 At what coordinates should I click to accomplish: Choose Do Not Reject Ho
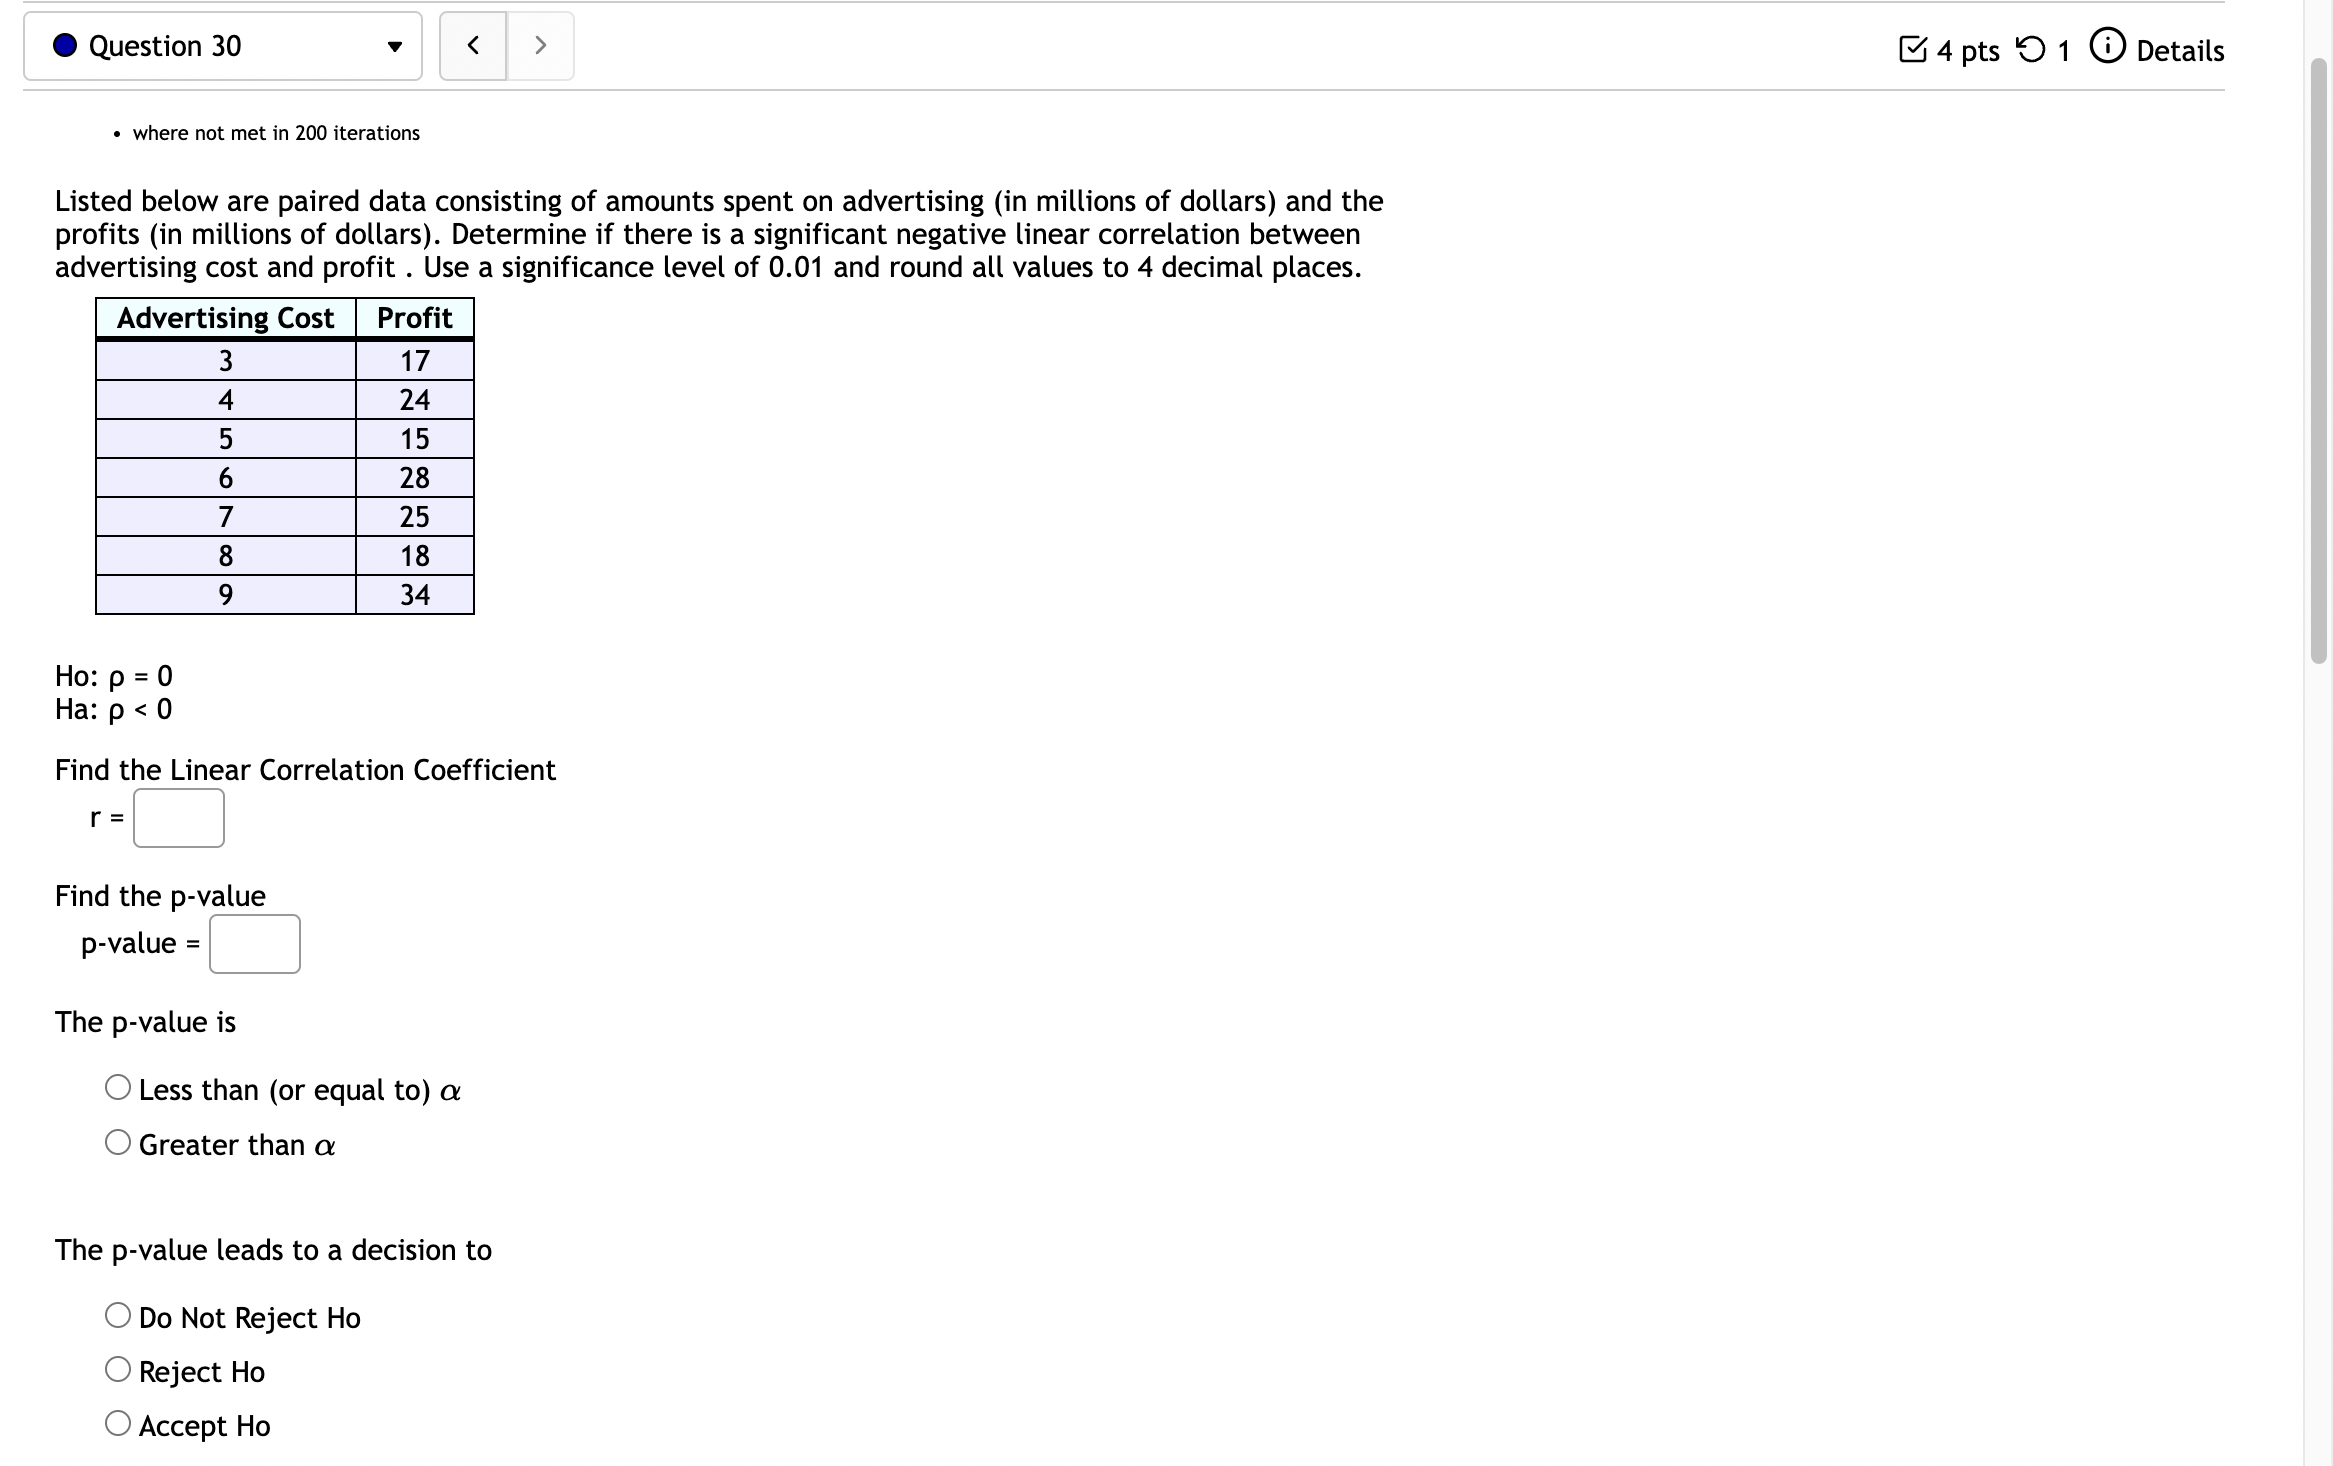coord(118,1316)
